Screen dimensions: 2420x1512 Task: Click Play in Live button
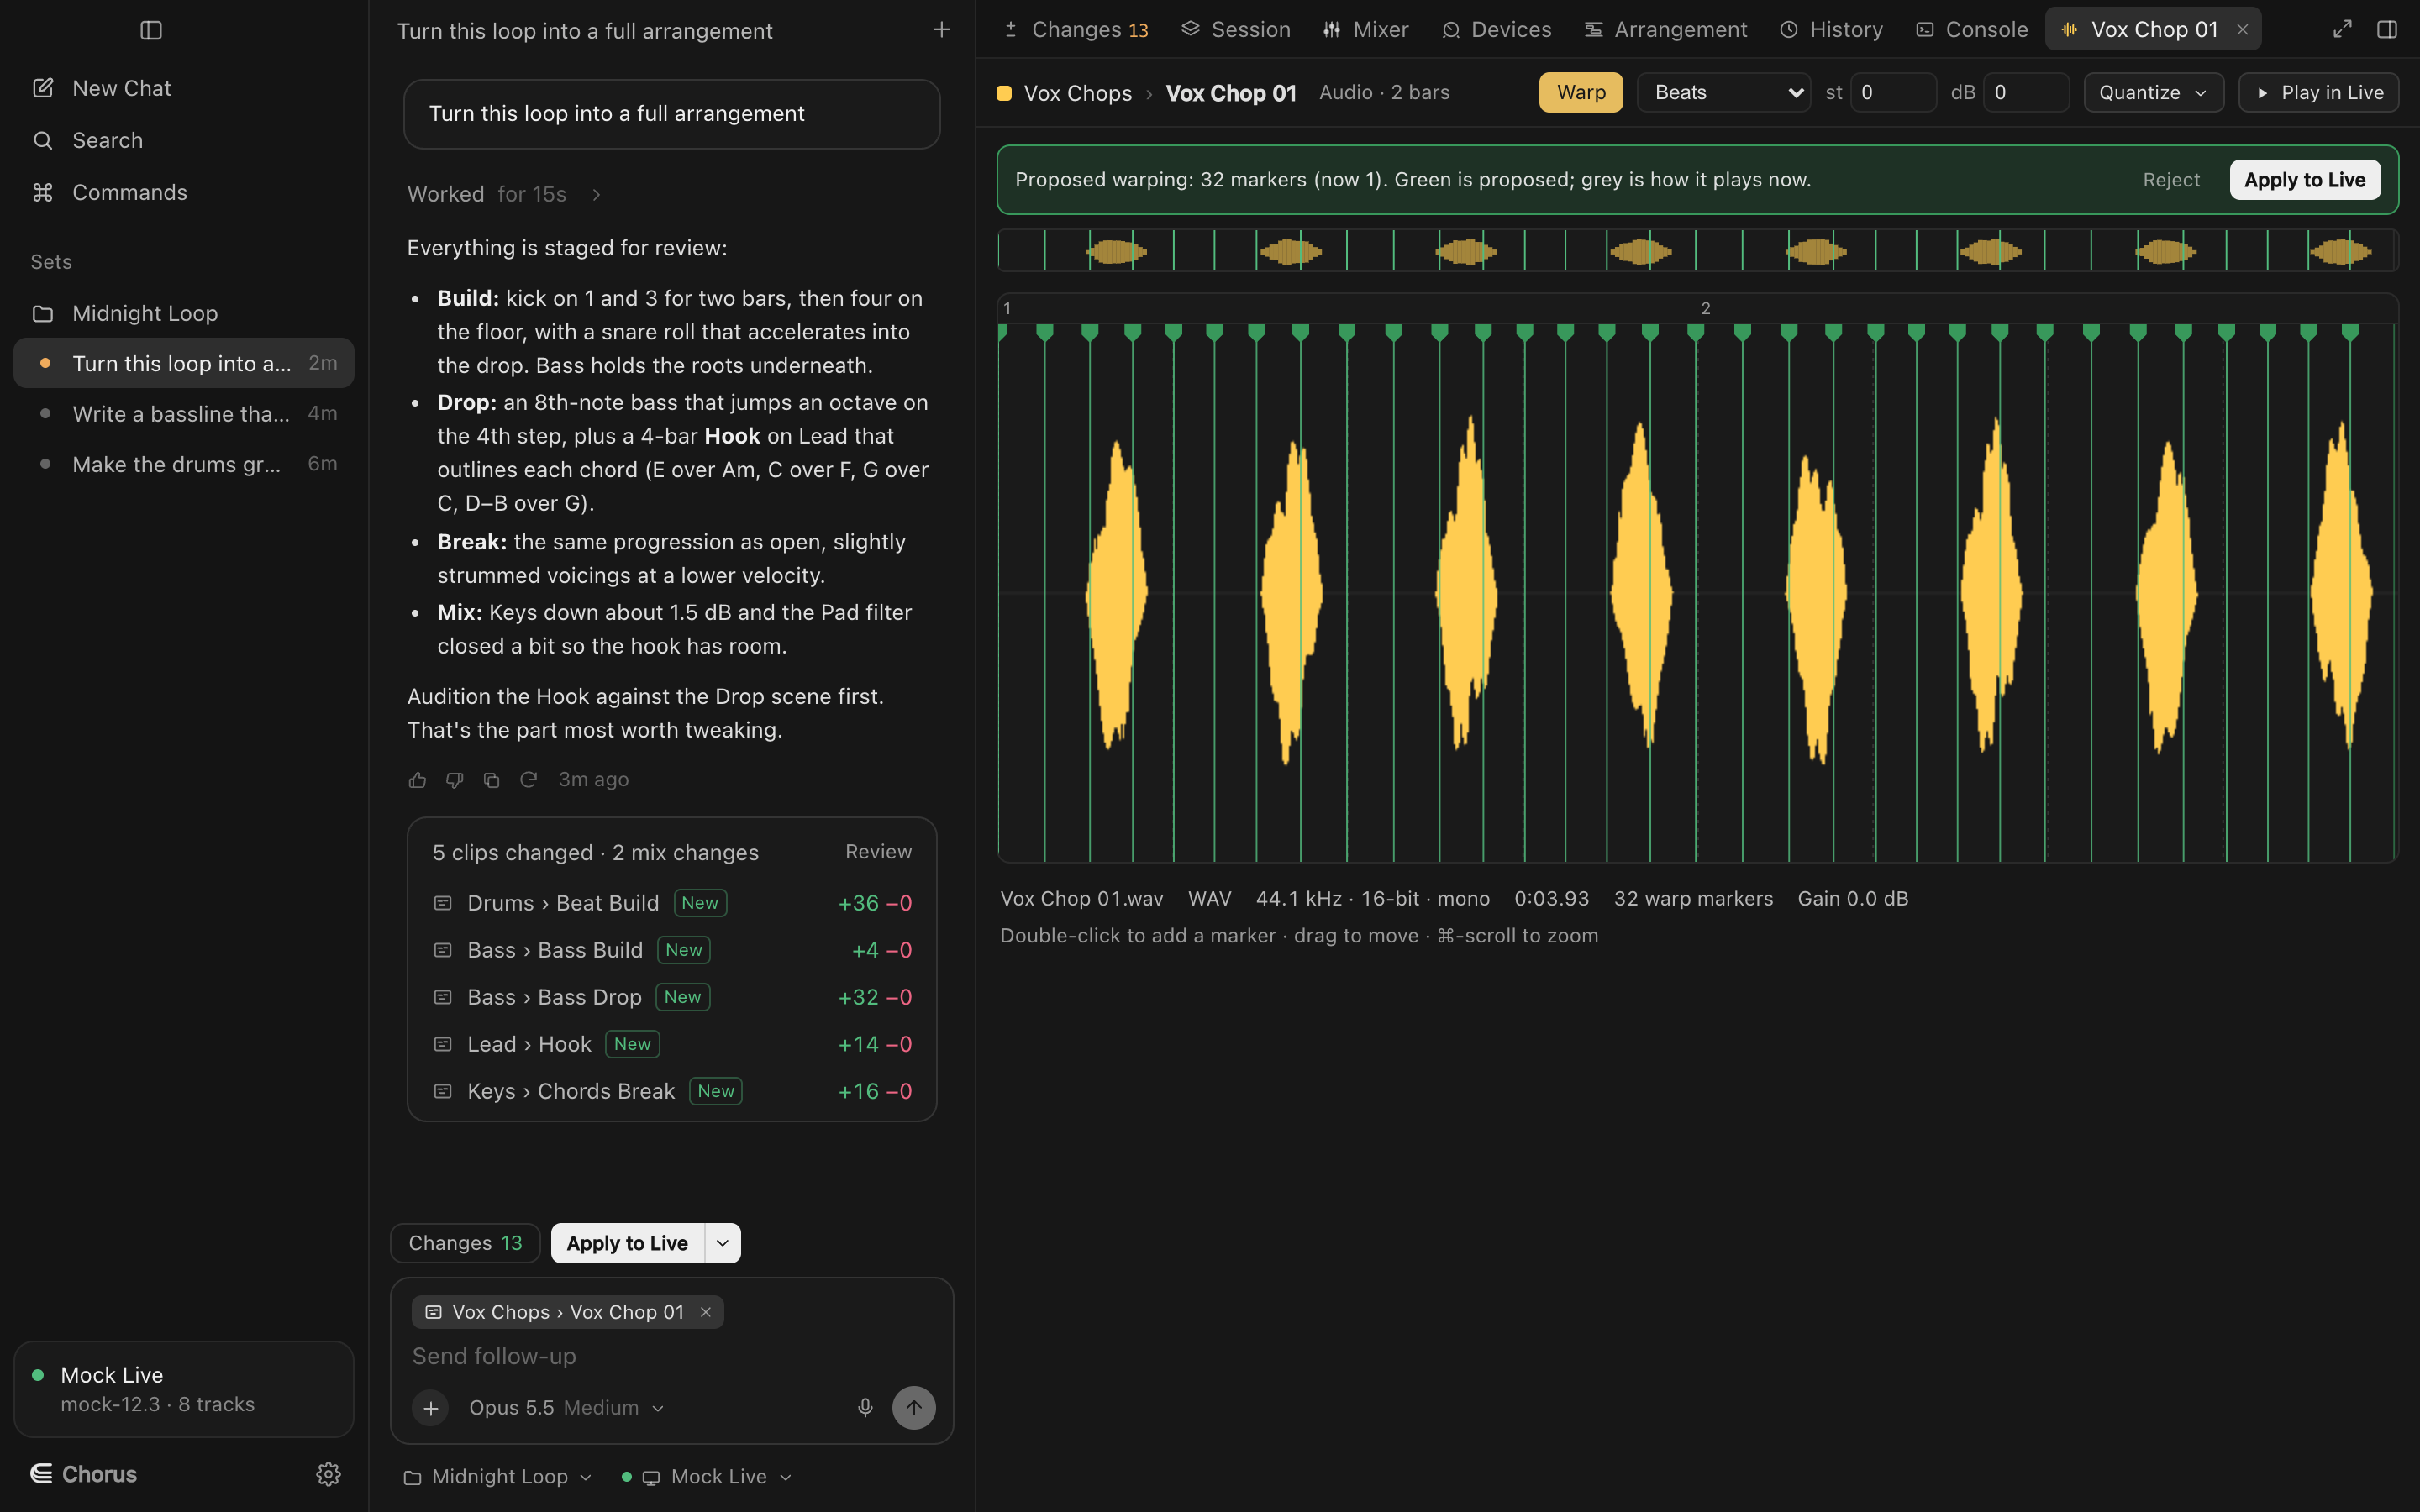tap(2318, 92)
